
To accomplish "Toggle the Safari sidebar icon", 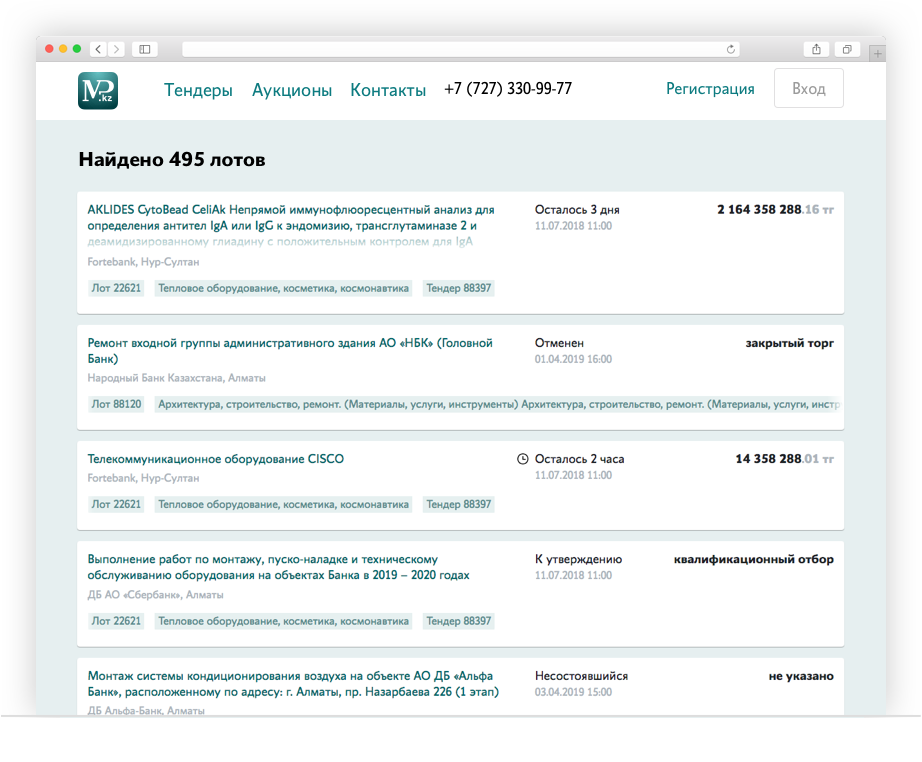I will (145, 49).
